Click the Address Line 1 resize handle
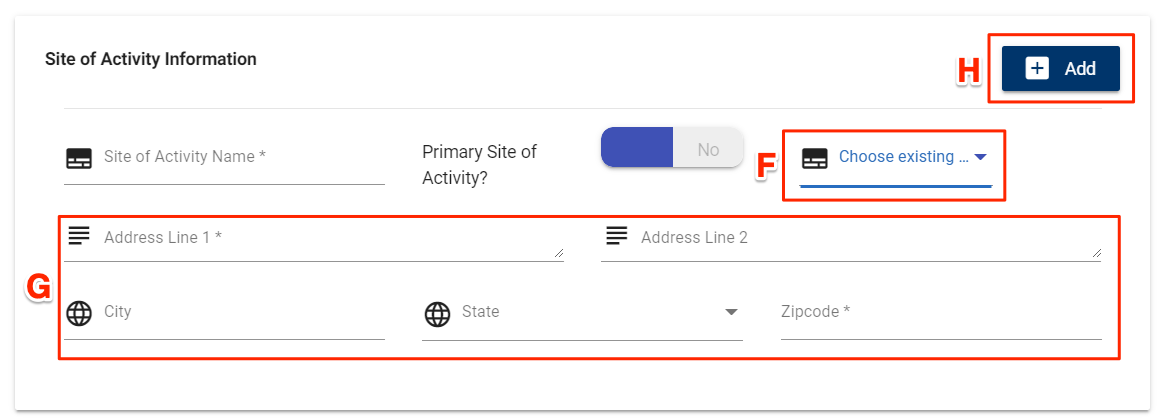This screenshot has height=420, width=1165. pyautogui.click(x=558, y=254)
